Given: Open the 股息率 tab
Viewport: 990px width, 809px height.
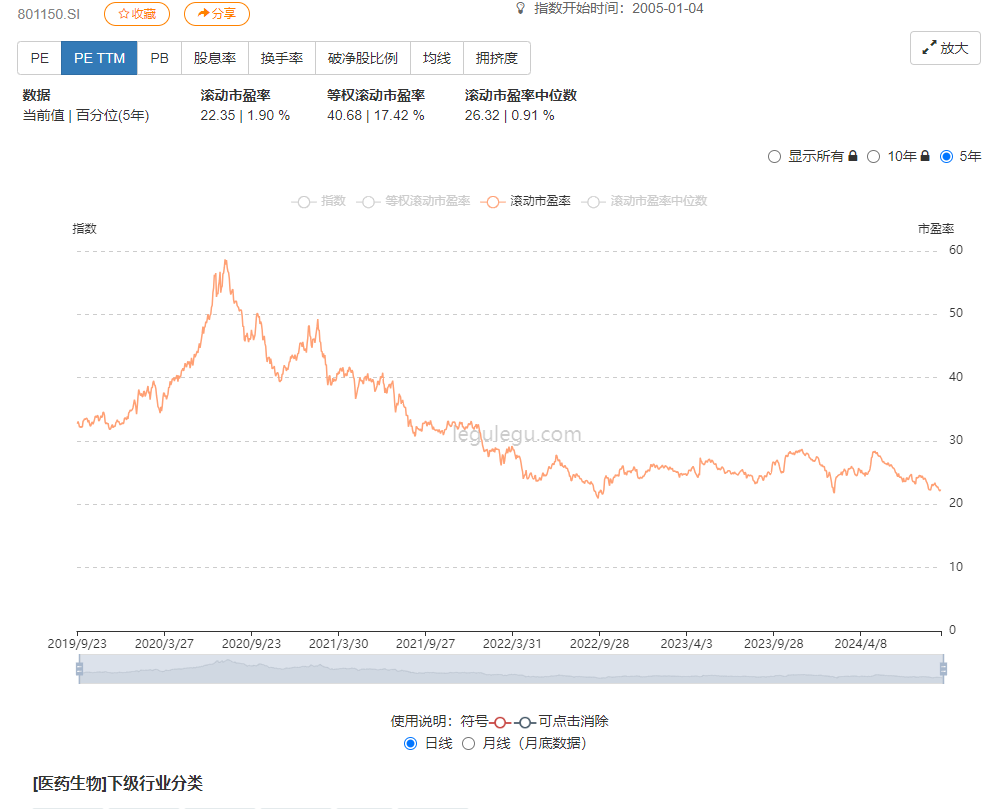Looking at the screenshot, I should tap(214, 58).
